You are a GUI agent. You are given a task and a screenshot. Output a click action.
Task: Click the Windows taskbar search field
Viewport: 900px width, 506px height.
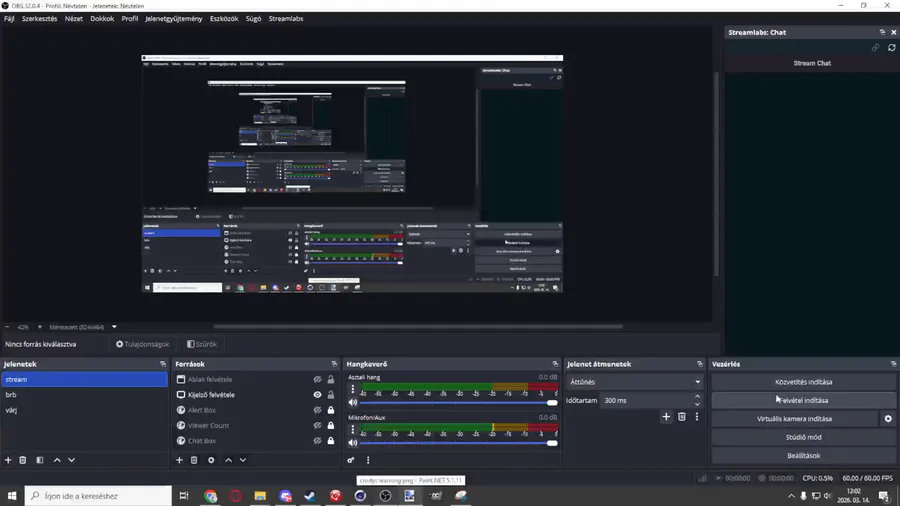coord(98,496)
